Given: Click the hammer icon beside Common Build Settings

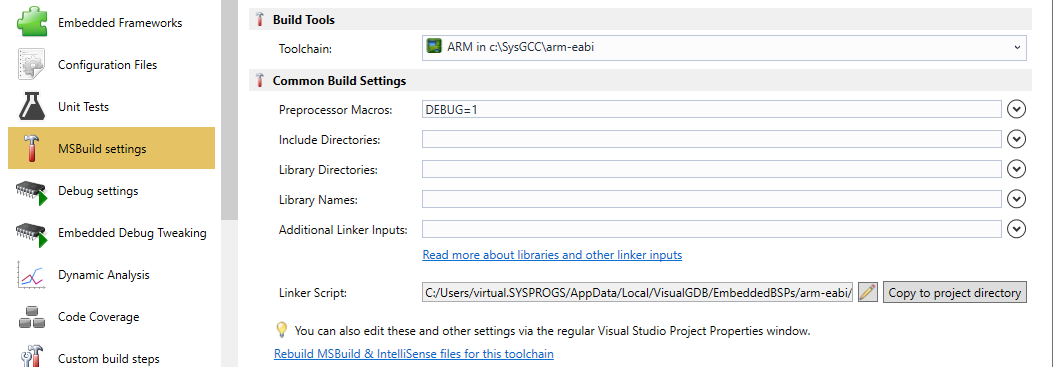Looking at the screenshot, I should click(261, 81).
